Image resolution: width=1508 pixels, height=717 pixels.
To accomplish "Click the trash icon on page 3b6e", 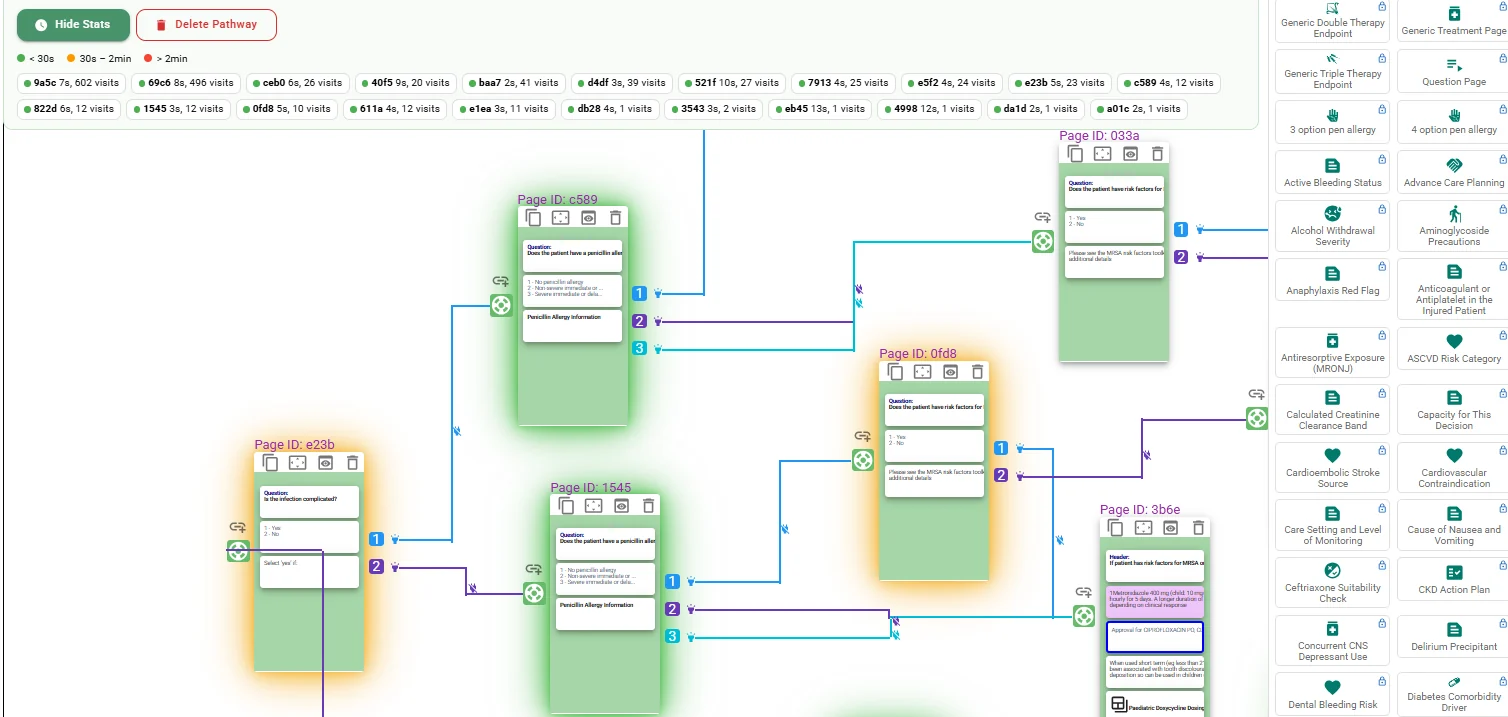I will [x=1199, y=527].
